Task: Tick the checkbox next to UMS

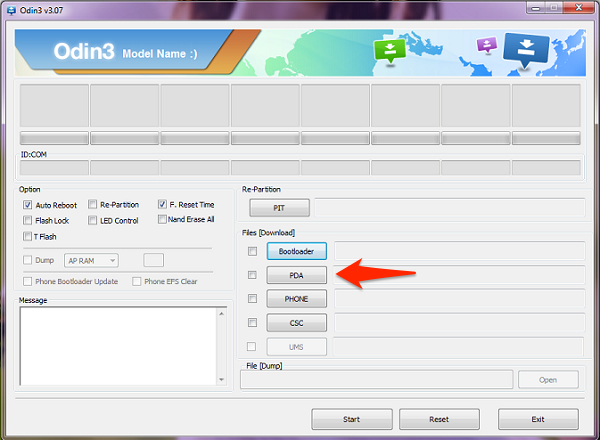Action: pos(251,347)
